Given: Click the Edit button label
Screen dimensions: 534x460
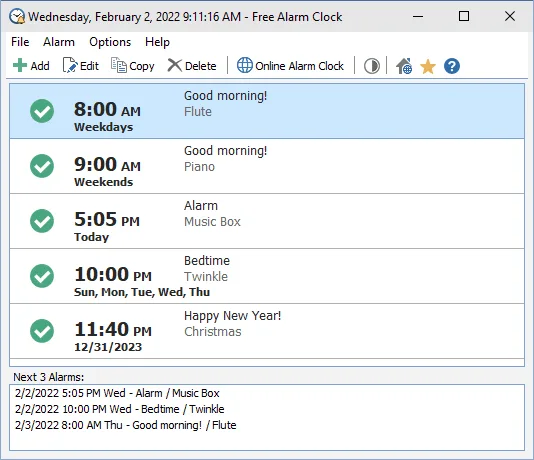Looking at the screenshot, I should [x=89, y=66].
